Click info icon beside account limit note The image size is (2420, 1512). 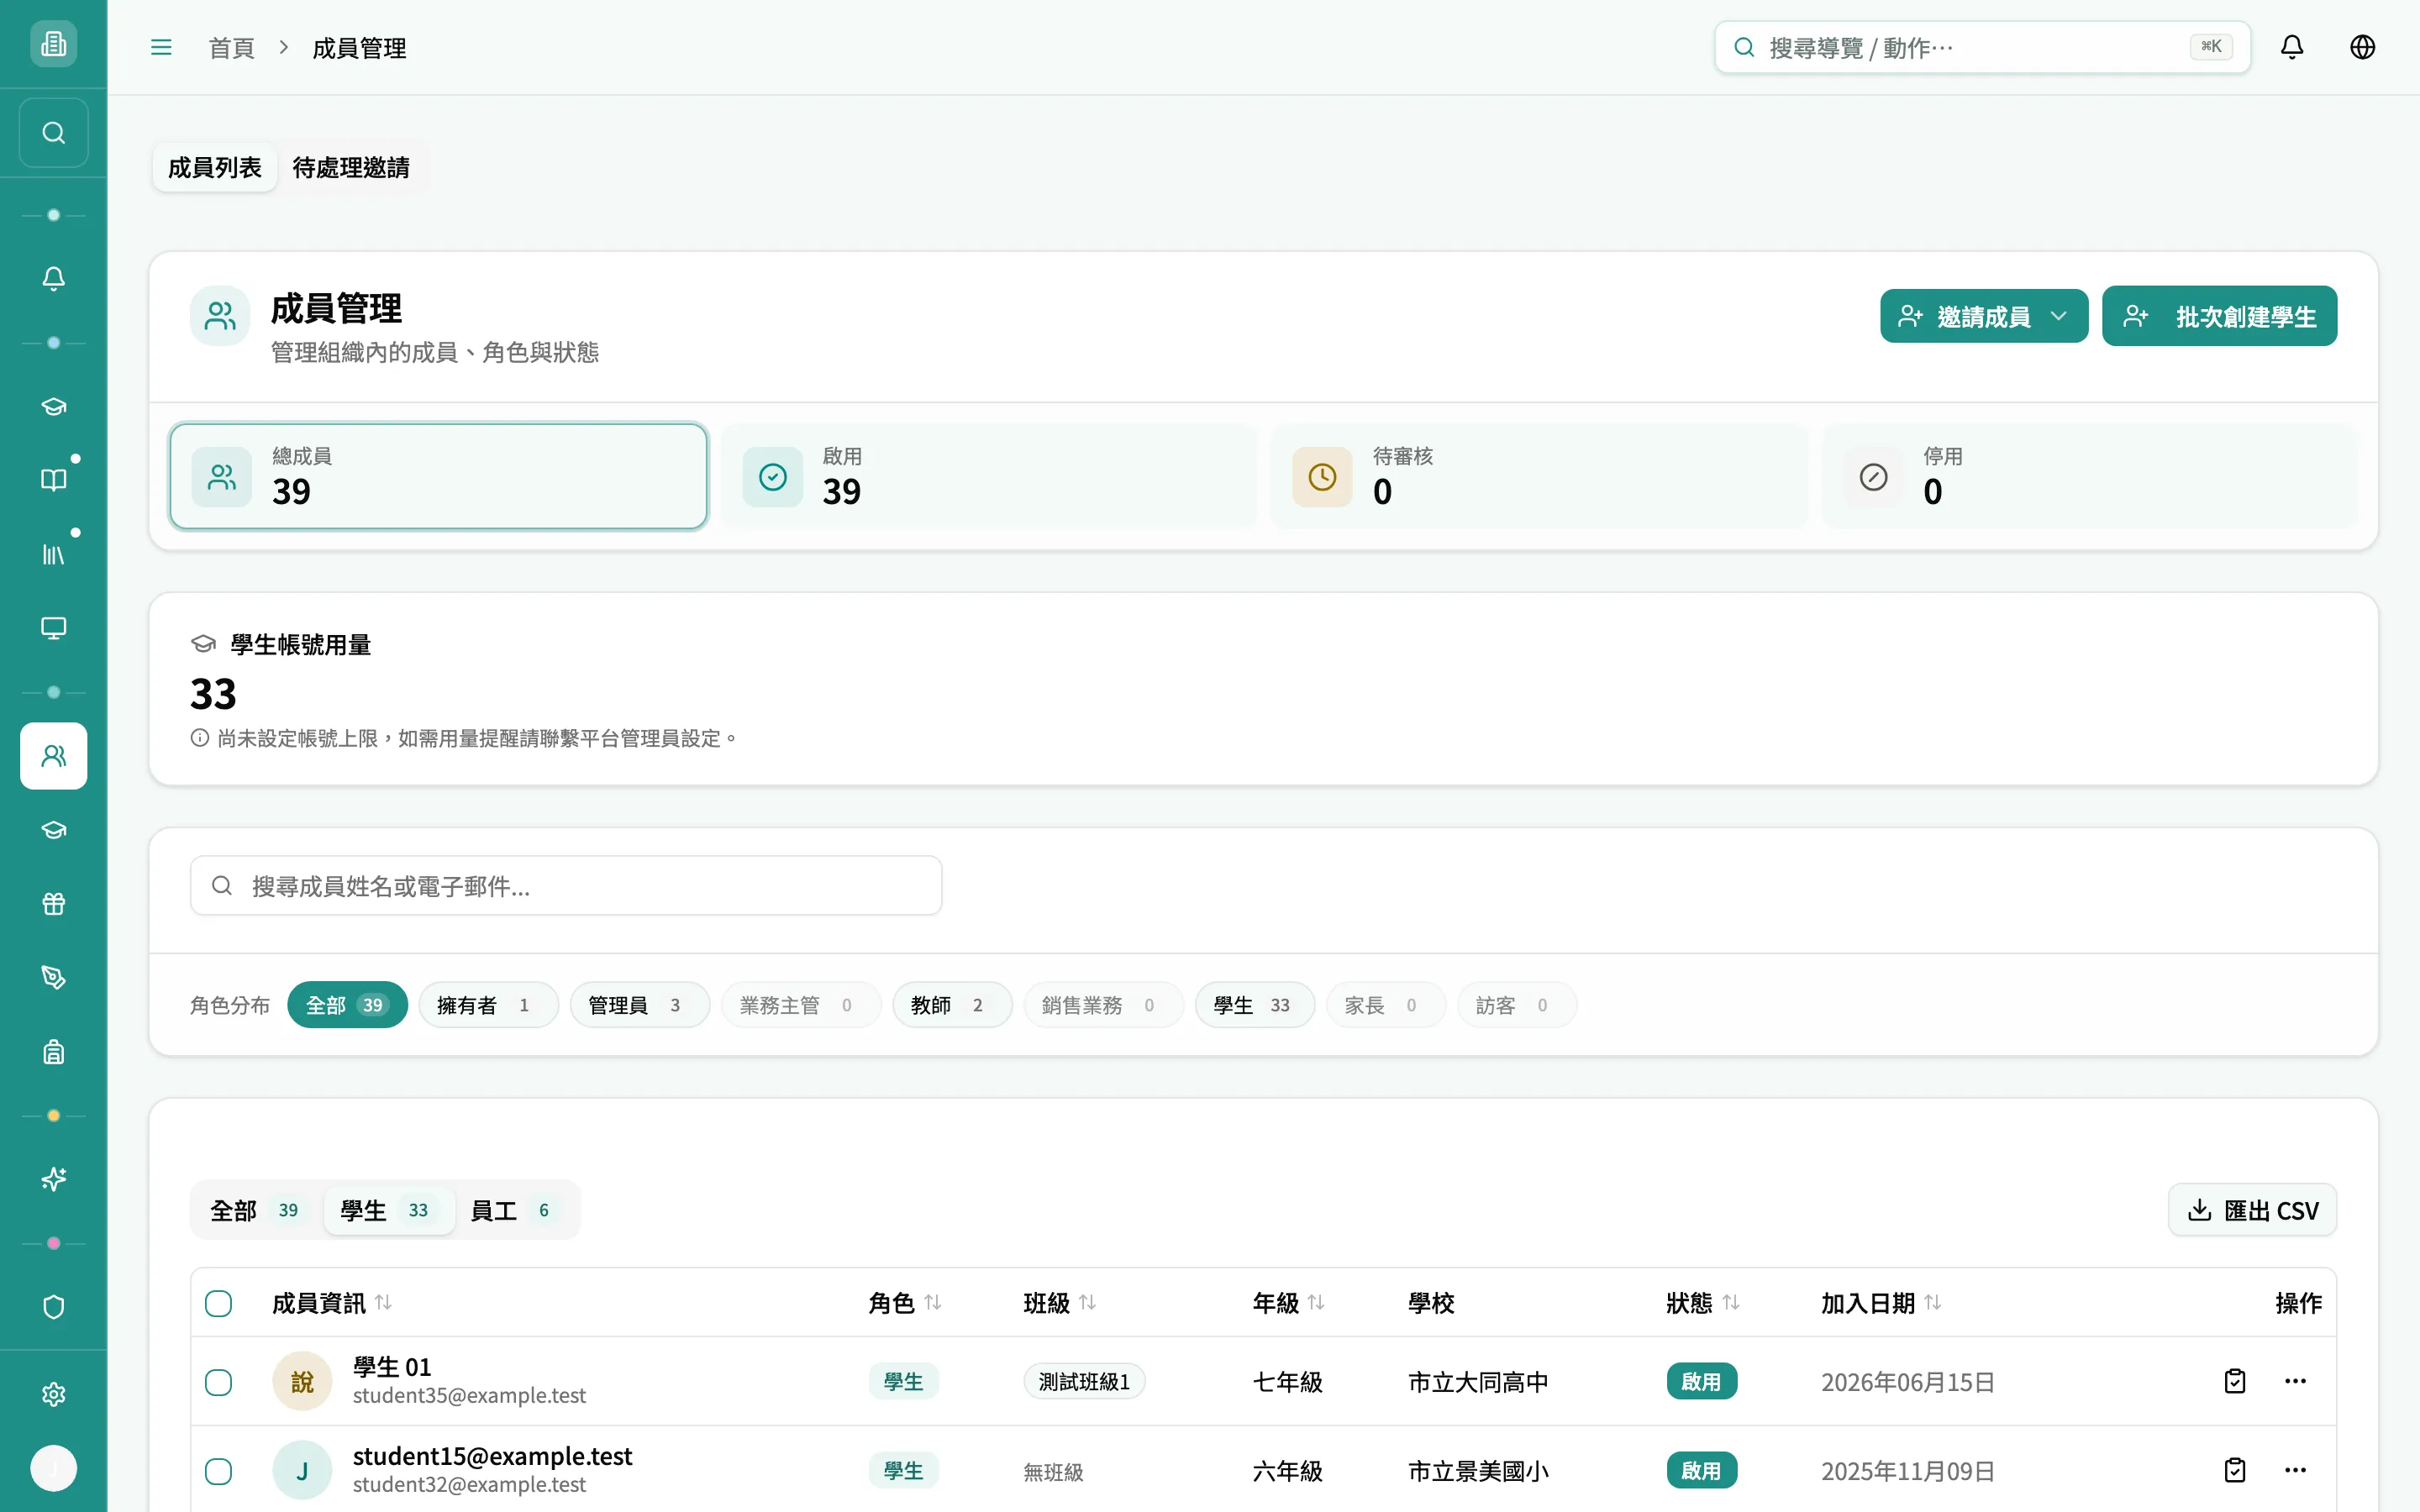200,738
